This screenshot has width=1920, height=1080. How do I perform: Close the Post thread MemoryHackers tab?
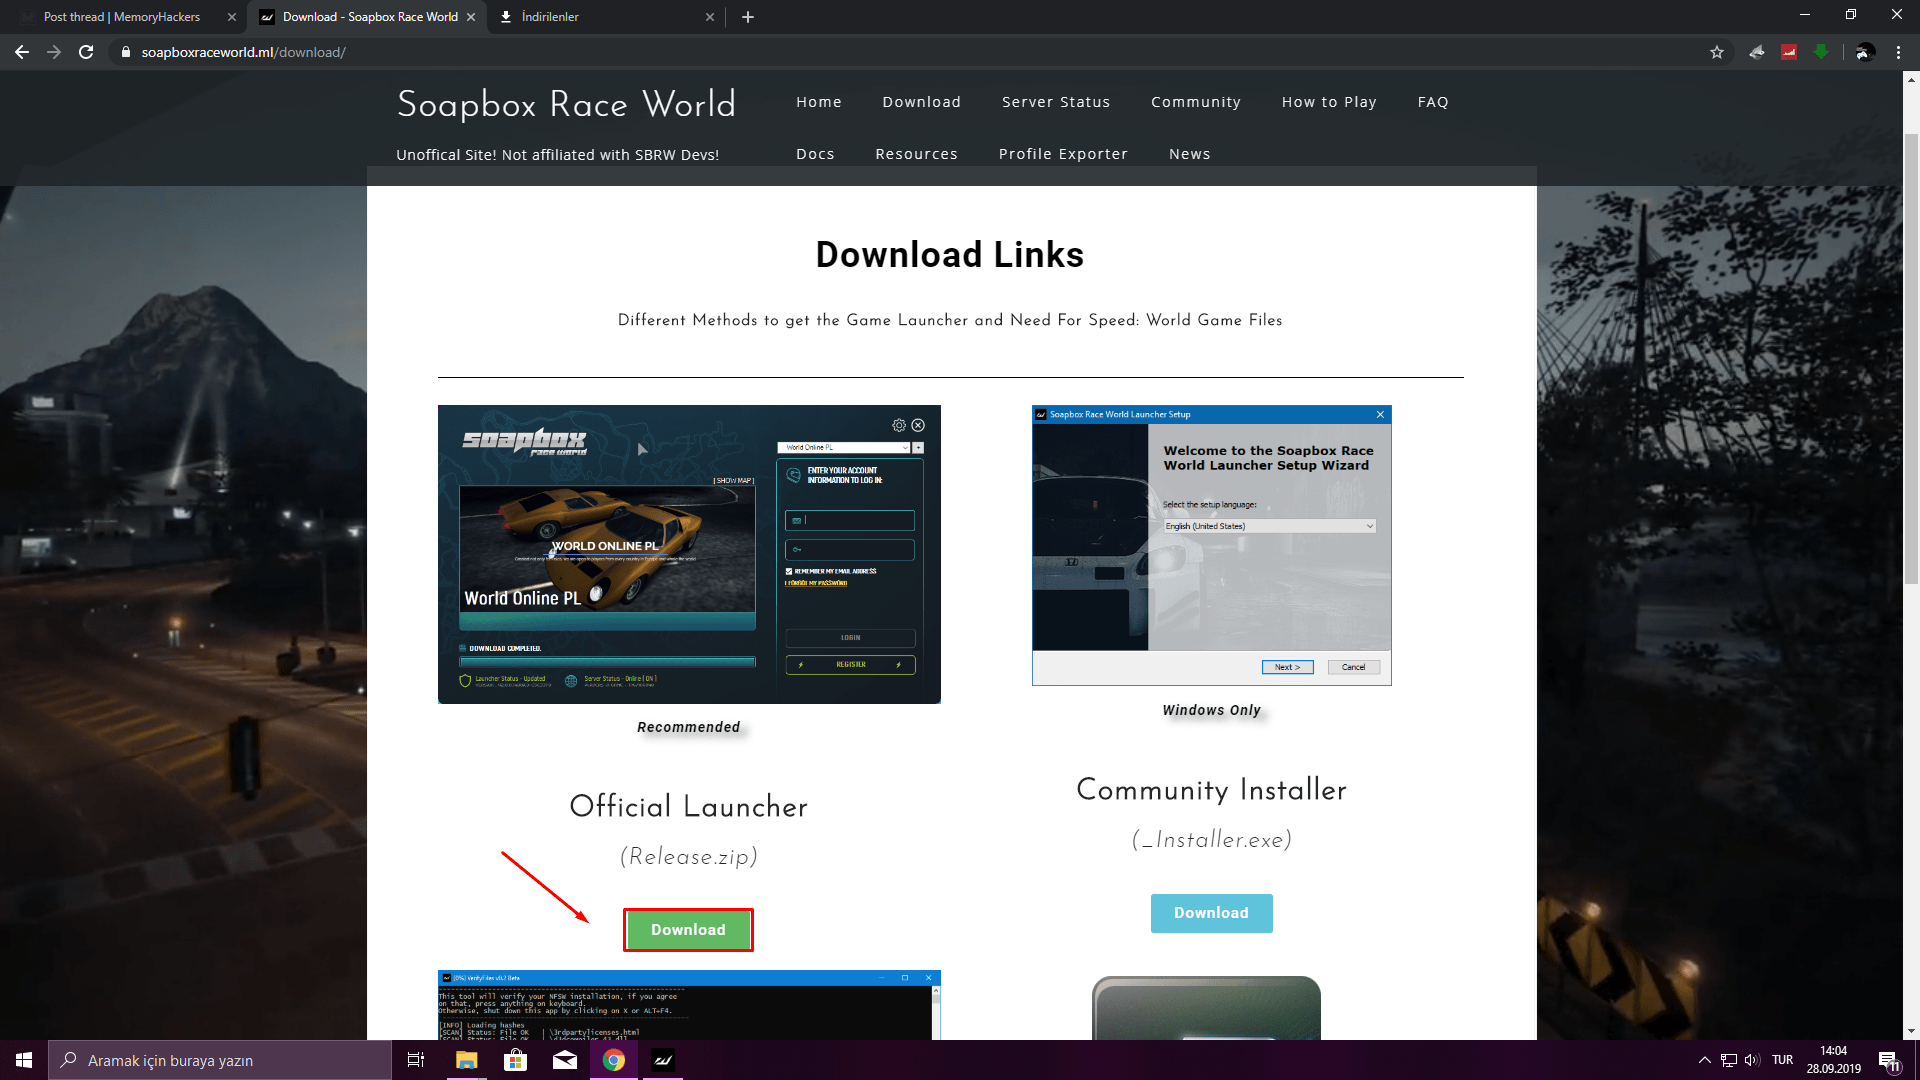(232, 17)
